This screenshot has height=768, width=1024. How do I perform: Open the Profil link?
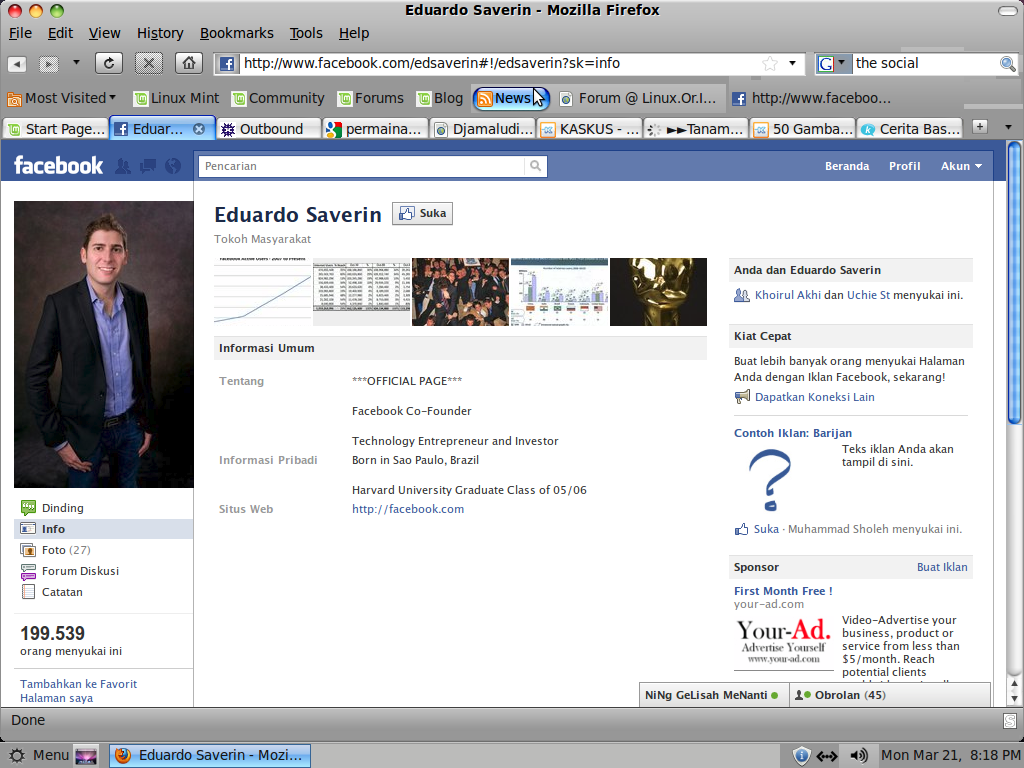point(904,166)
